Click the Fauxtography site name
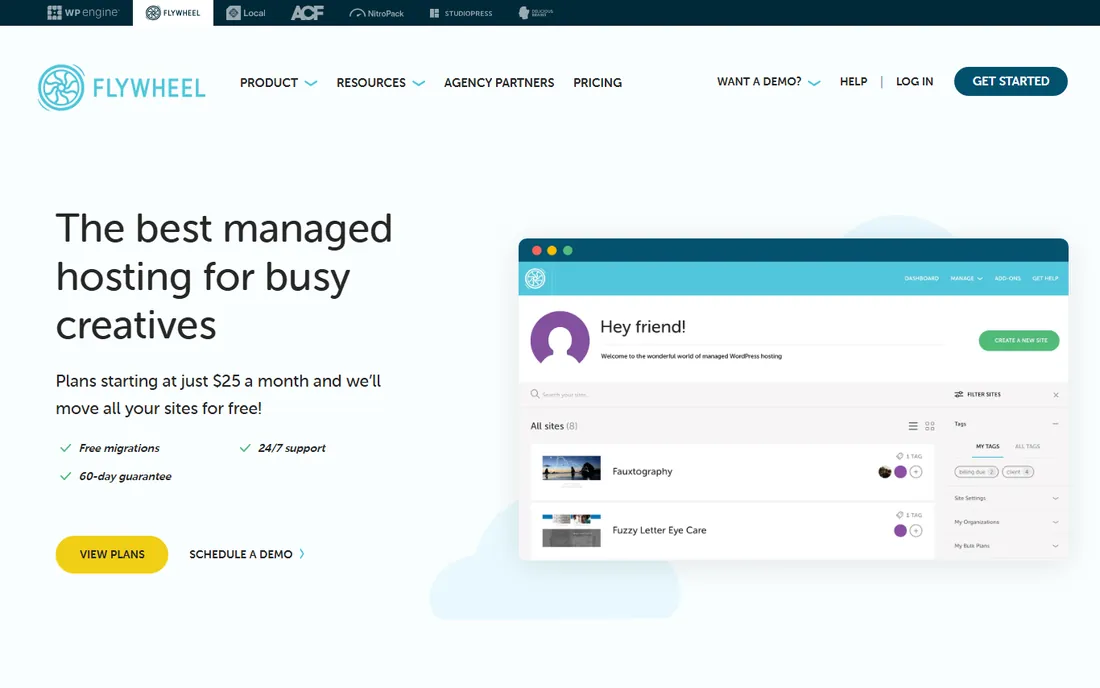 pos(642,471)
